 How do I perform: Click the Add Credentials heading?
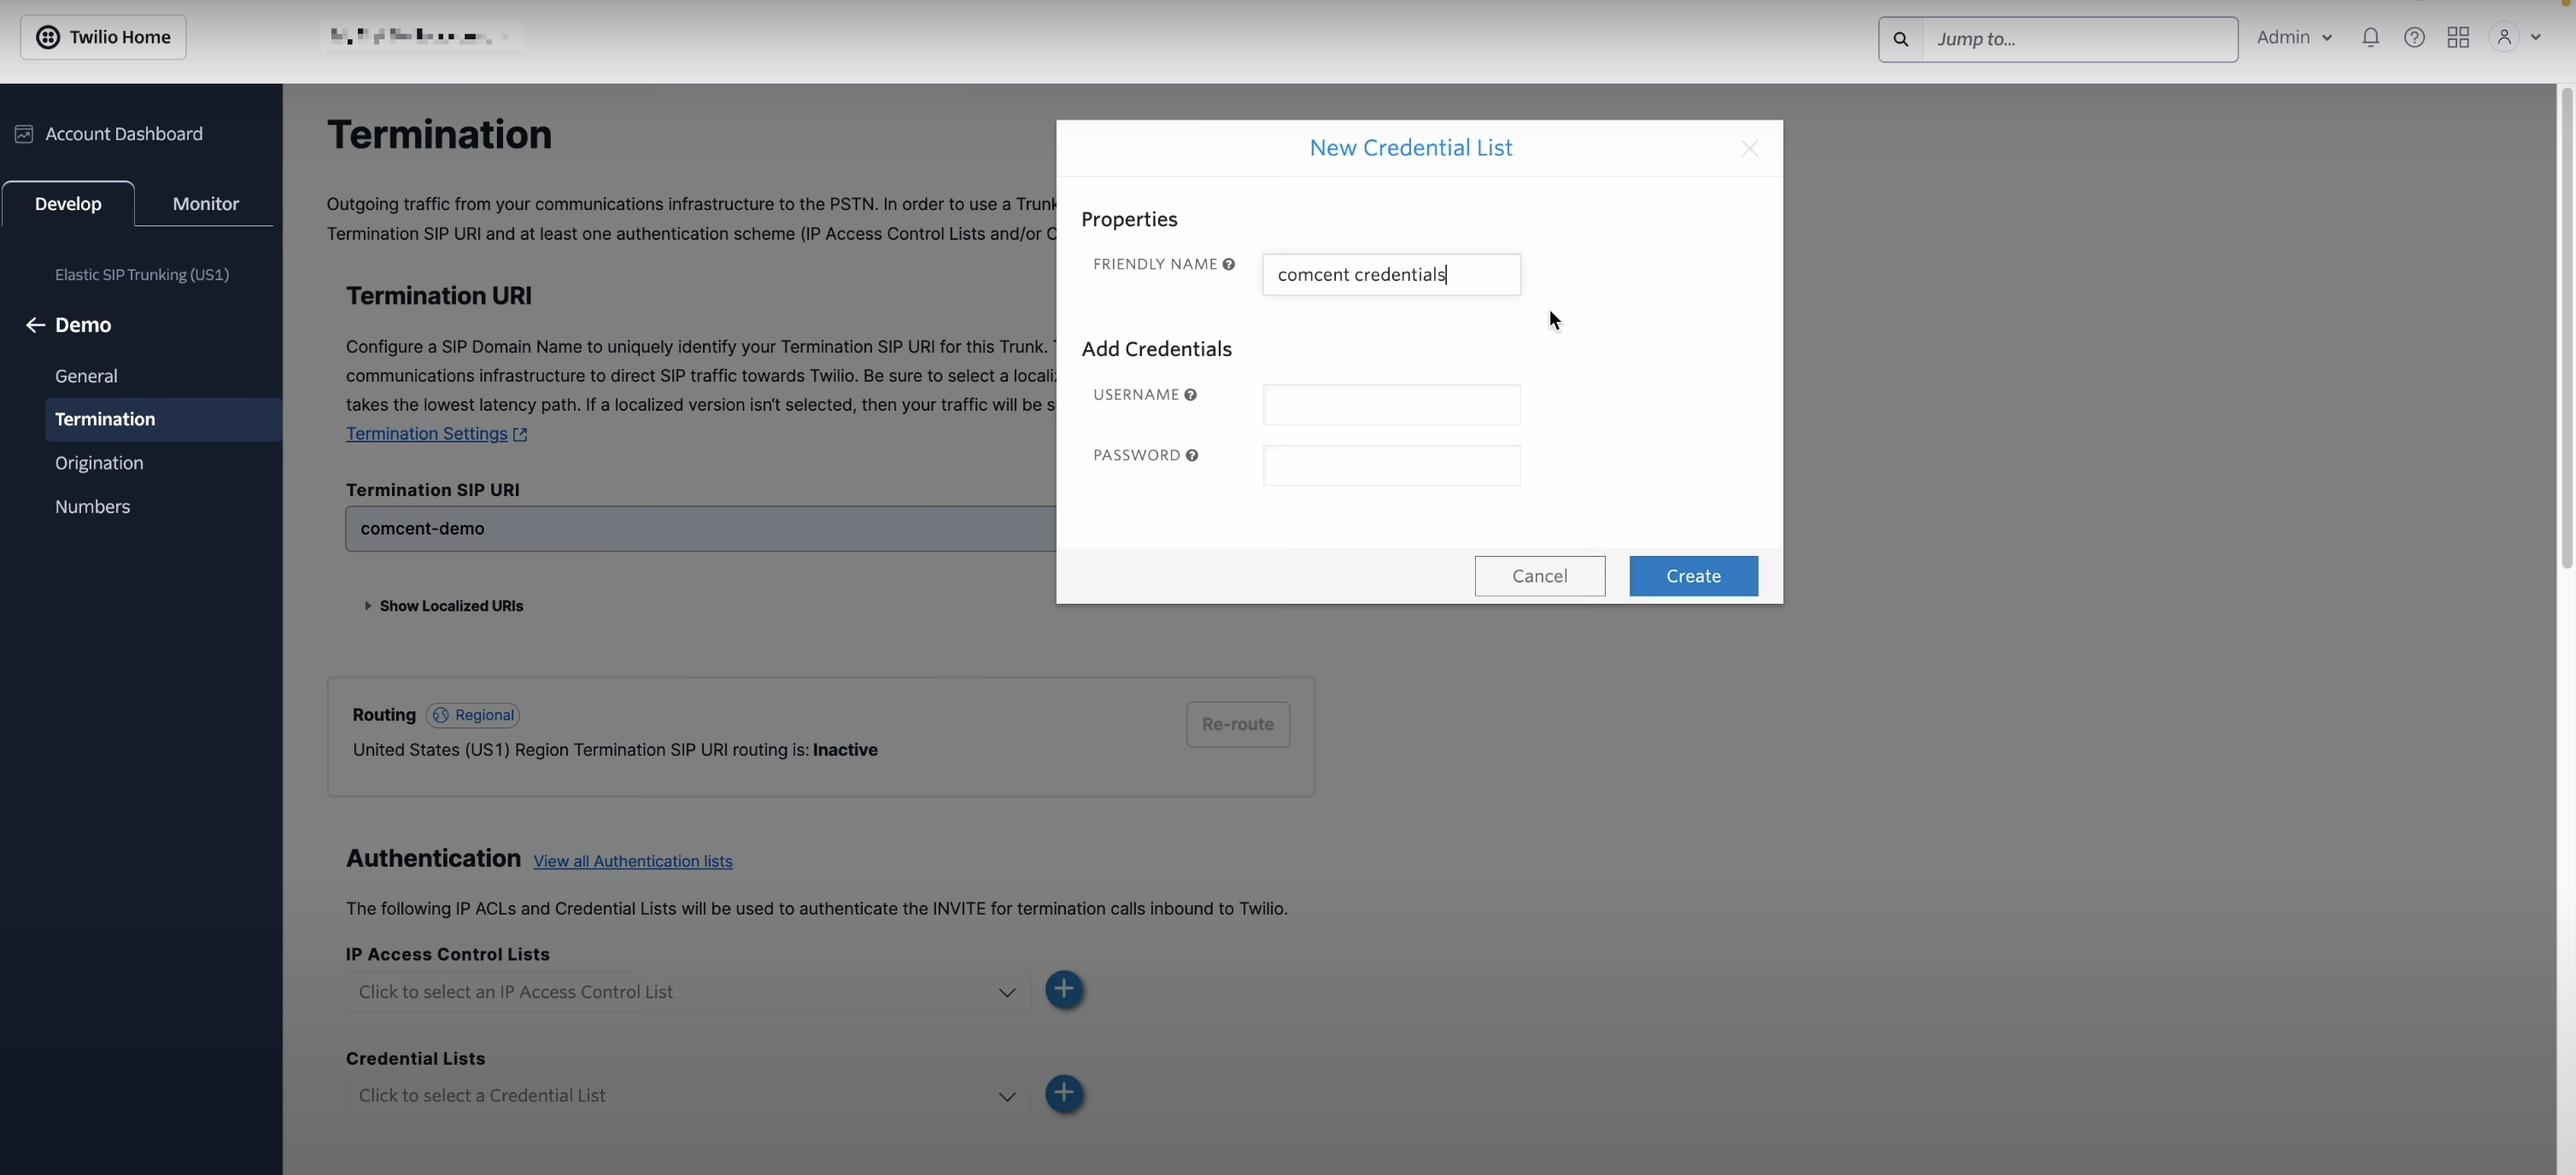tap(1156, 349)
